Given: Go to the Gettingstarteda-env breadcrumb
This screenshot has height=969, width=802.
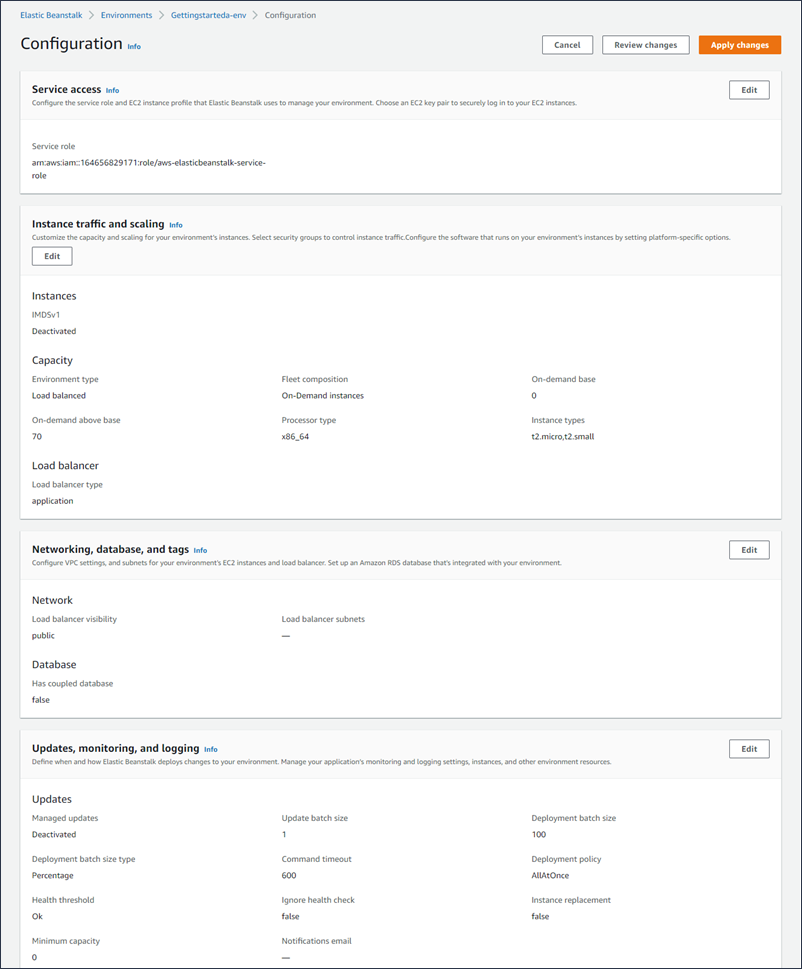Looking at the screenshot, I should pyautogui.click(x=208, y=16).
